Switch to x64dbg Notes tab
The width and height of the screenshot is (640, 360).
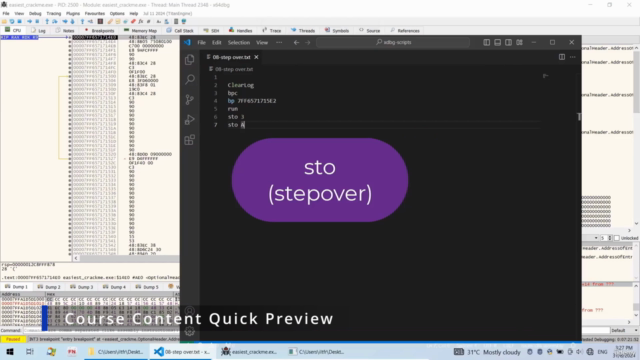tap(65, 31)
